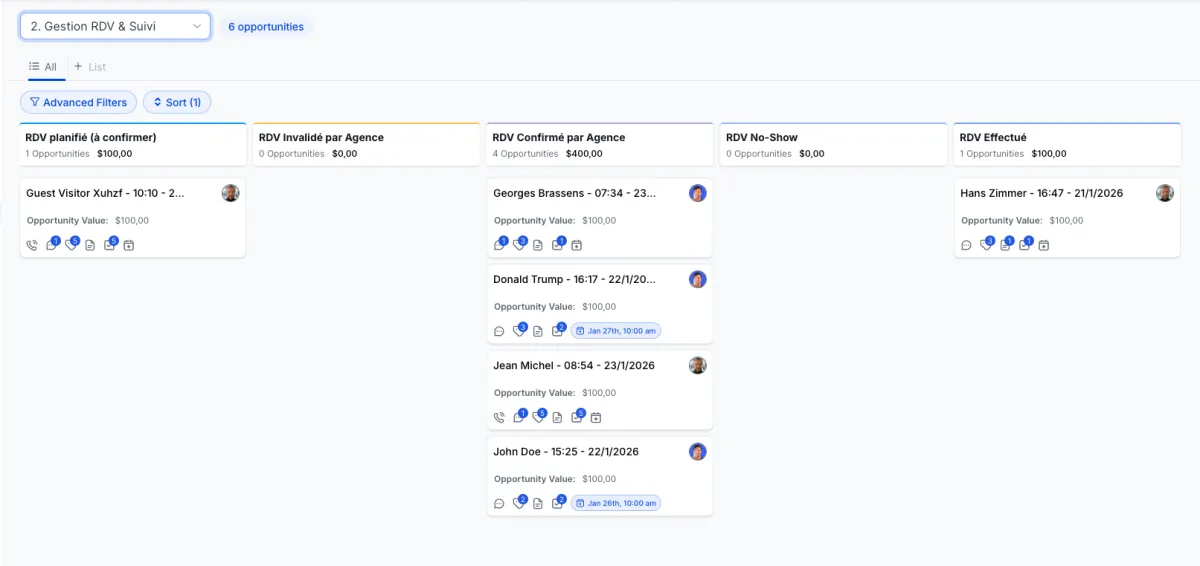Open Donald Trump conversation icon
This screenshot has height=566, width=1200.
click(x=499, y=331)
